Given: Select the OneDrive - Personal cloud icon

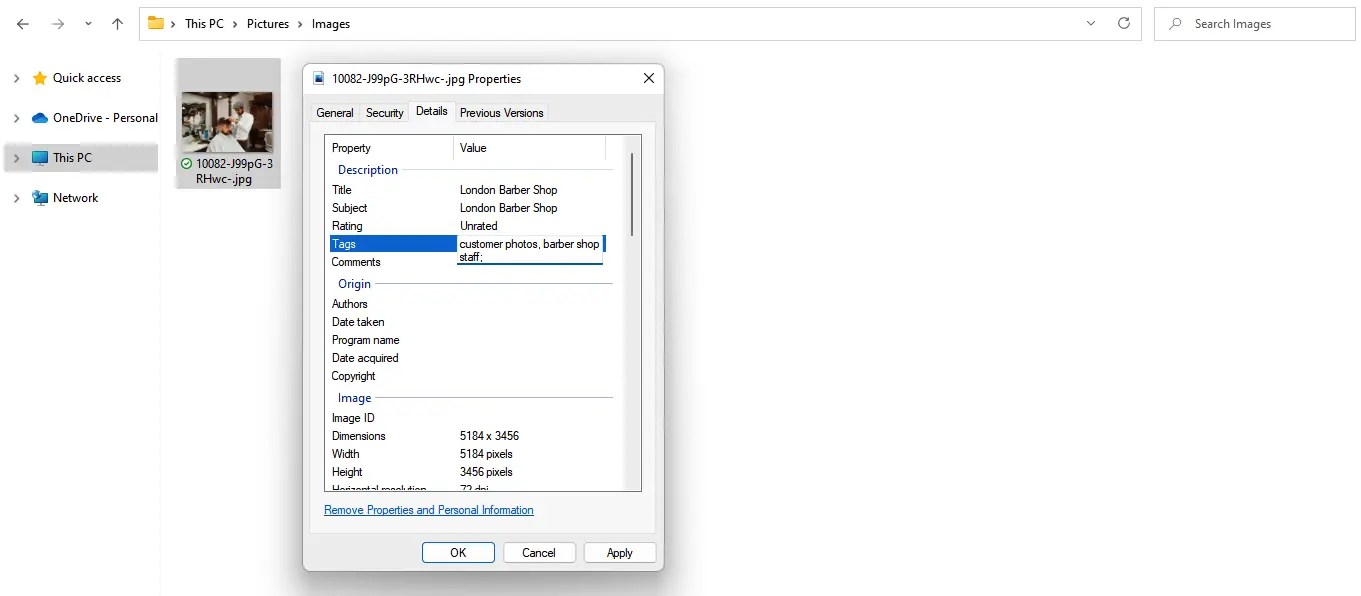Looking at the screenshot, I should (x=39, y=117).
